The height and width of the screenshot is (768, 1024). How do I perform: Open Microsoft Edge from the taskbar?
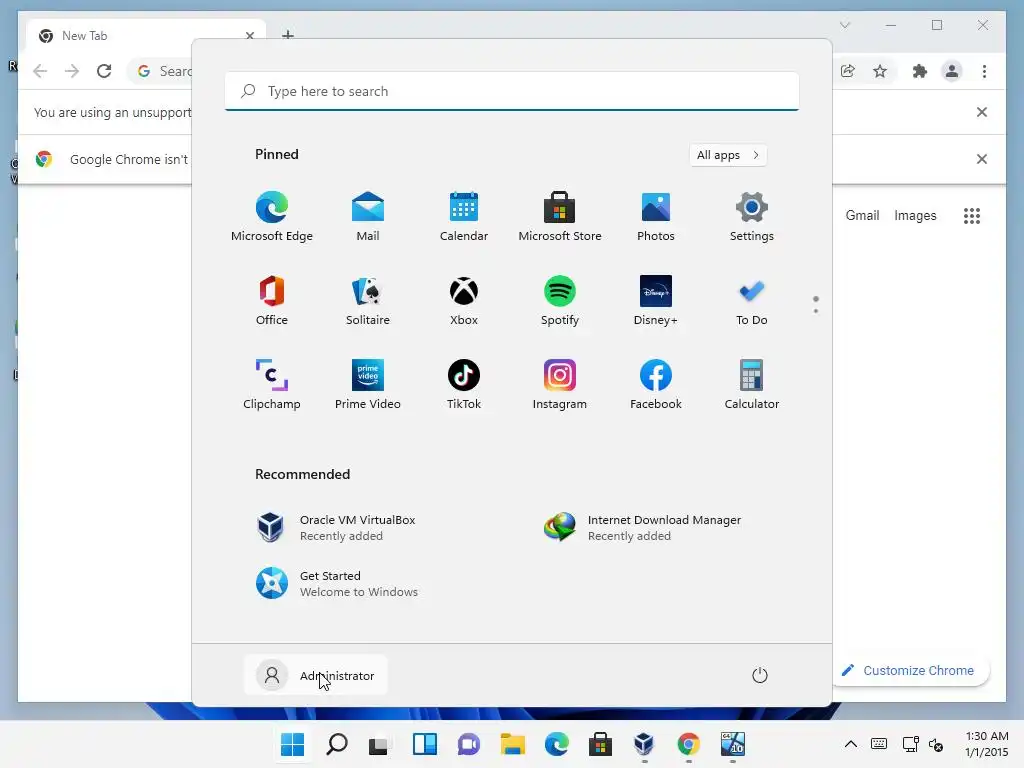(556, 744)
